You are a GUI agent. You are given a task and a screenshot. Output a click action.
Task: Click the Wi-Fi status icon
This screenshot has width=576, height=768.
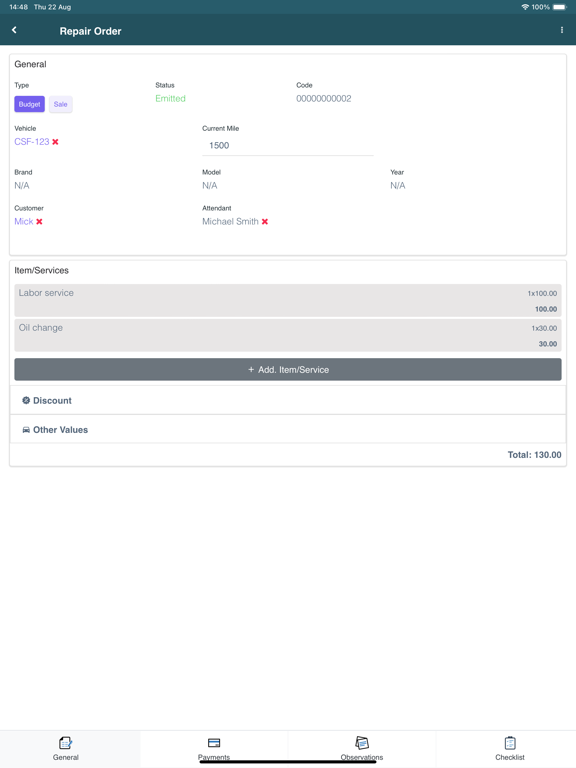(x=525, y=7)
